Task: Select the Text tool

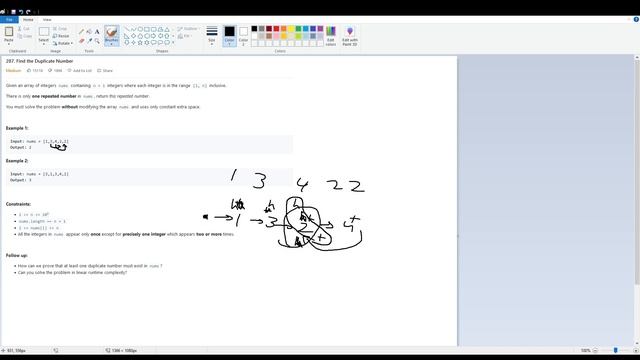Action: pyautogui.click(x=97, y=31)
